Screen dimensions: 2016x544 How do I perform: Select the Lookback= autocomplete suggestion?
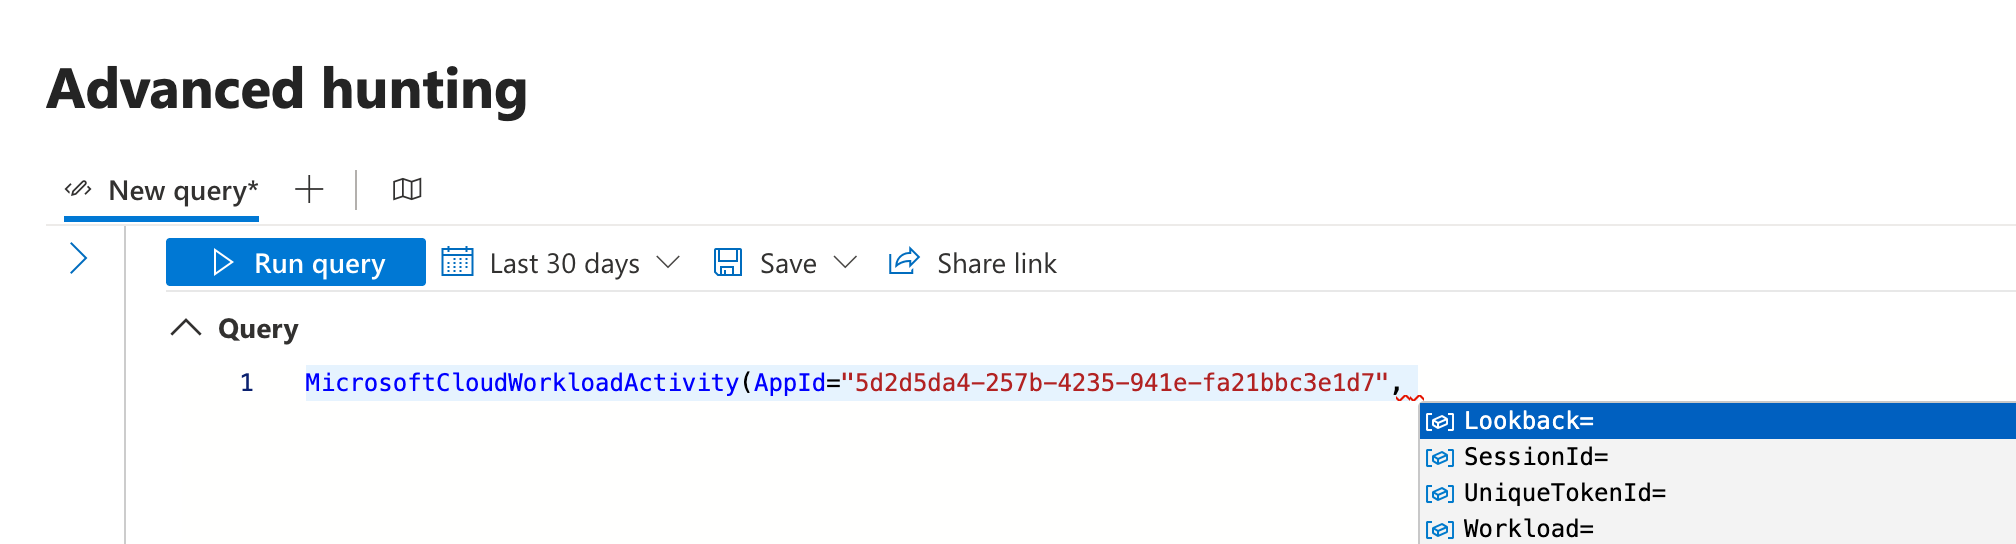pos(1528,421)
